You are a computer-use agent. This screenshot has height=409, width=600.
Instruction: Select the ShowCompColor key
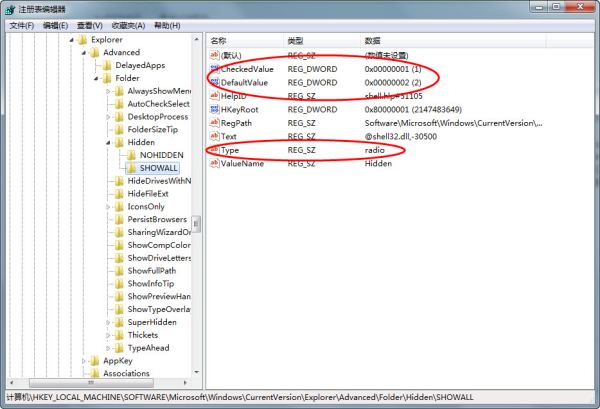point(159,245)
